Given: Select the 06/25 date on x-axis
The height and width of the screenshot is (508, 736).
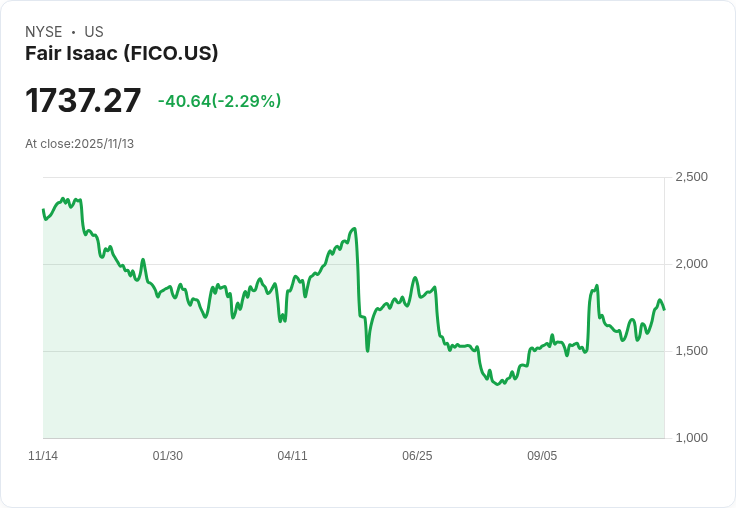Looking at the screenshot, I should tap(417, 456).
